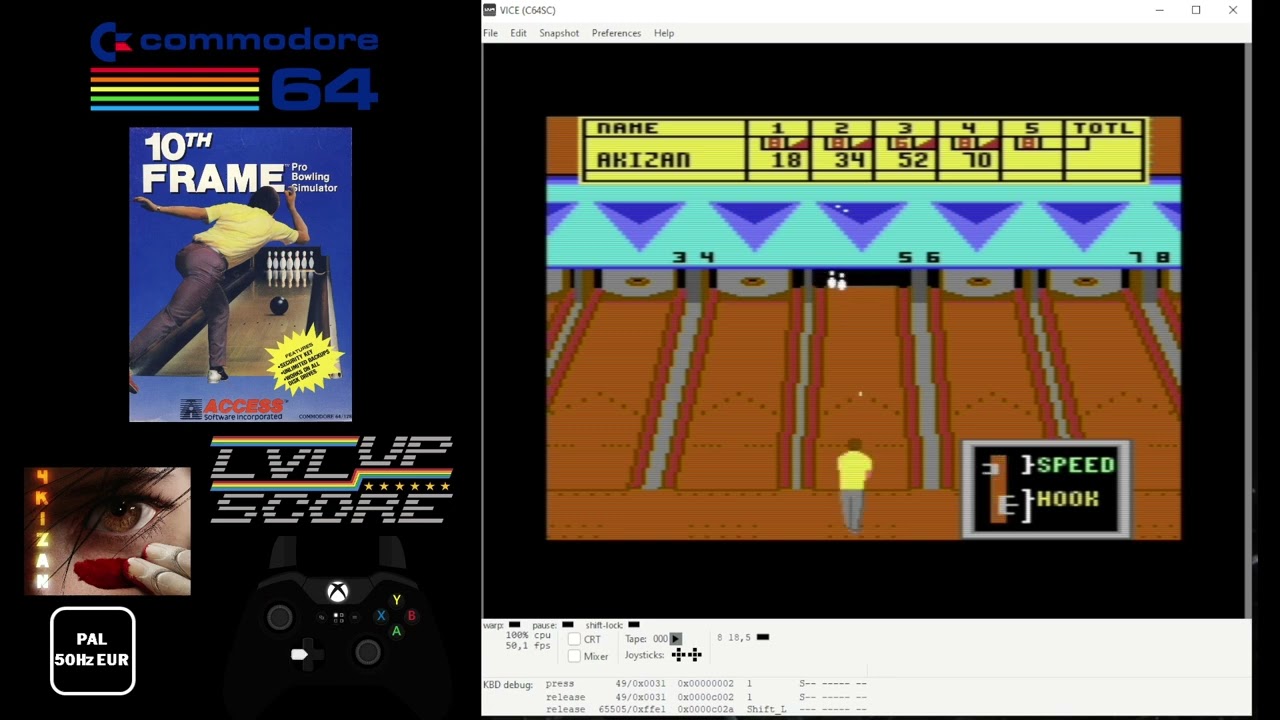Image resolution: width=1280 pixels, height=720 pixels.
Task: Click the A button on controller graphic
Action: pos(396,631)
